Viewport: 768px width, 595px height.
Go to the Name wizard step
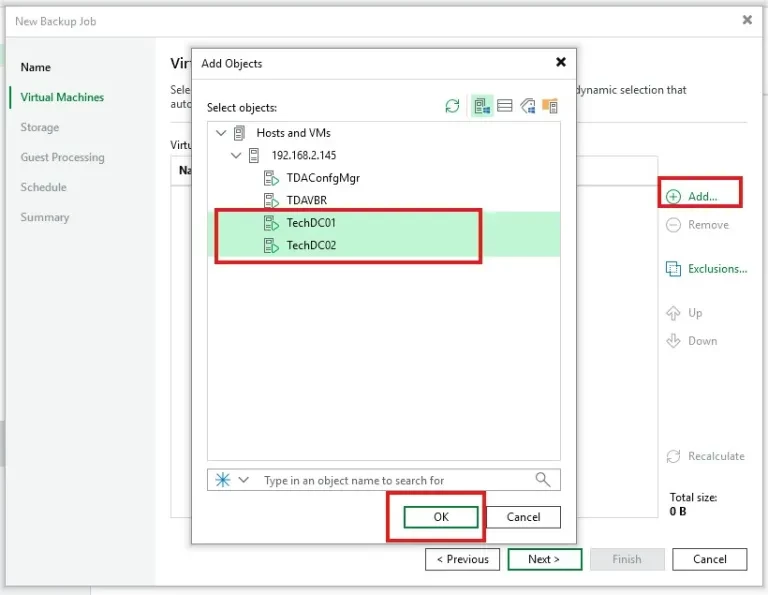coord(35,67)
